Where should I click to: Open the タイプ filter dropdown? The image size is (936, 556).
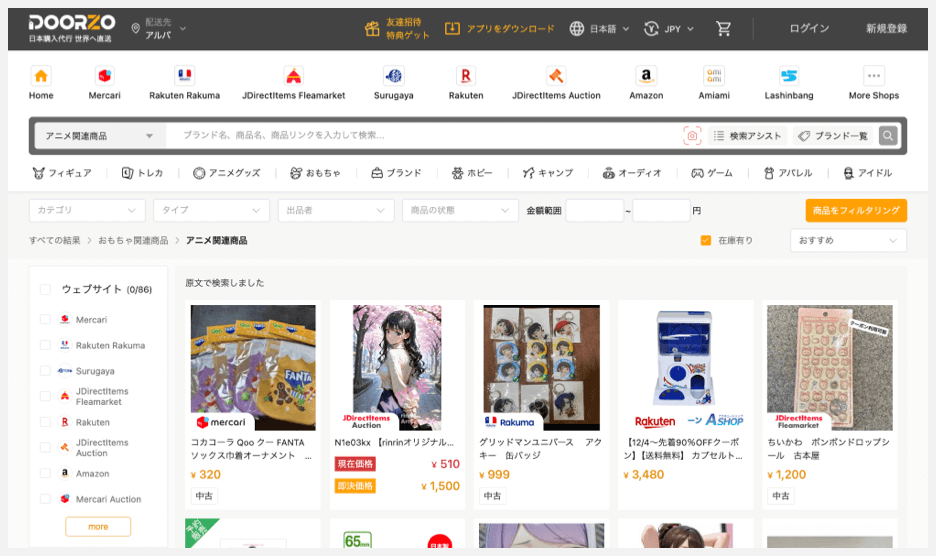point(211,210)
